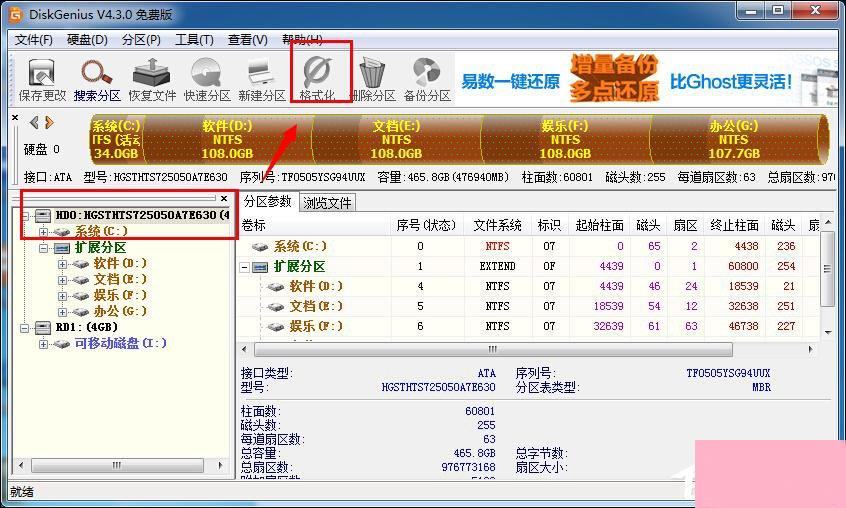
Task: Select 娱乐(F:) in the left tree
Action: (x=120, y=295)
